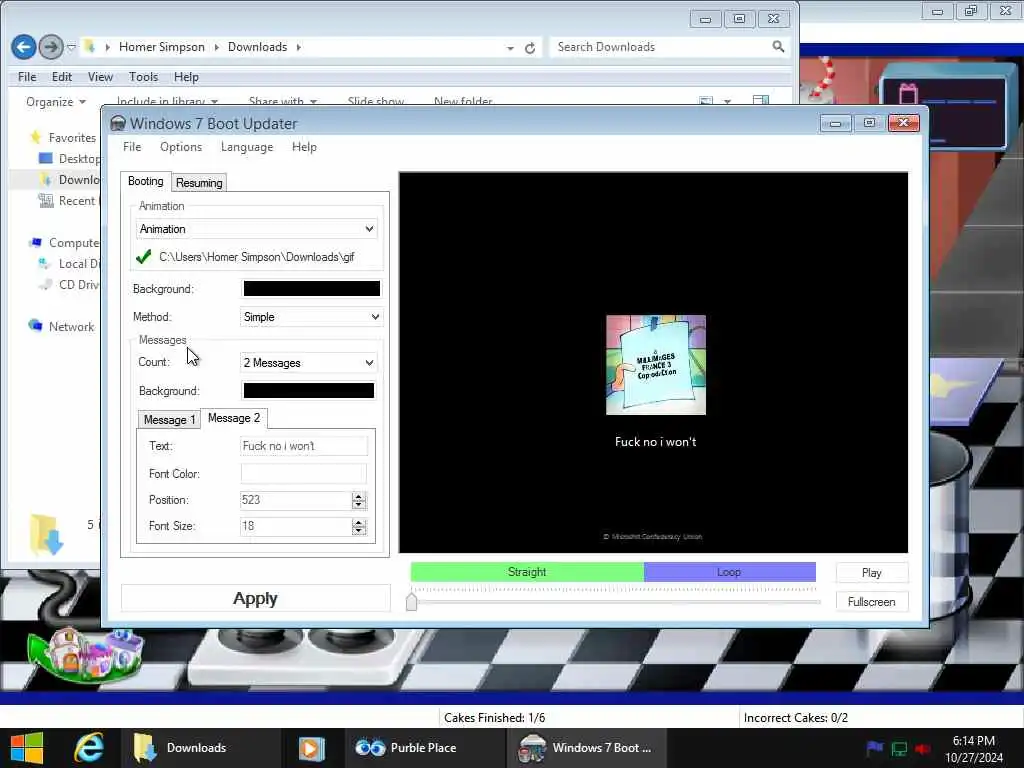
Task: Click the message Text input field
Action: (x=304, y=446)
